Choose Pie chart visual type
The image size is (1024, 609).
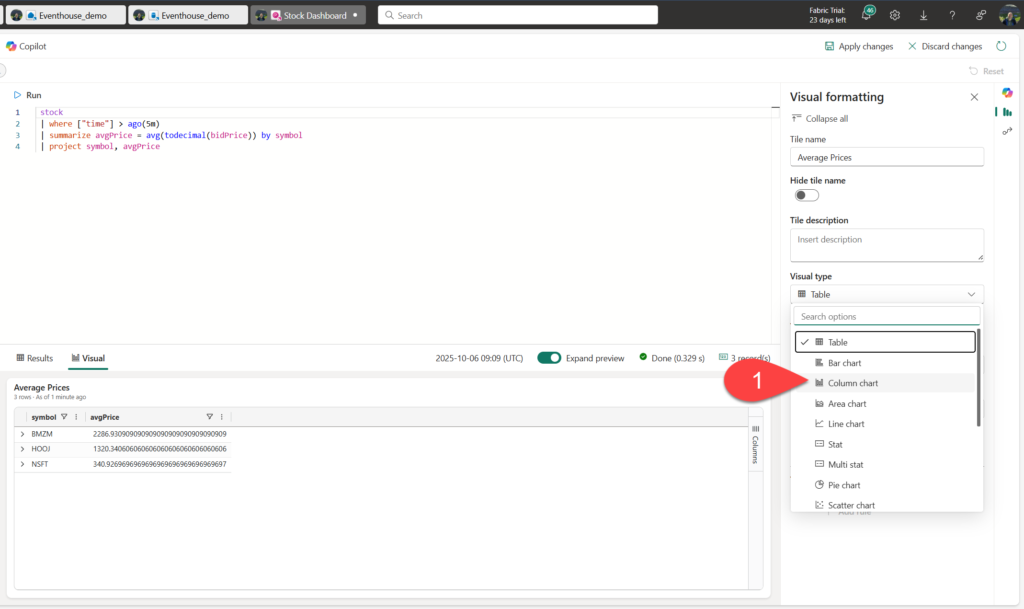pyautogui.click(x=844, y=485)
